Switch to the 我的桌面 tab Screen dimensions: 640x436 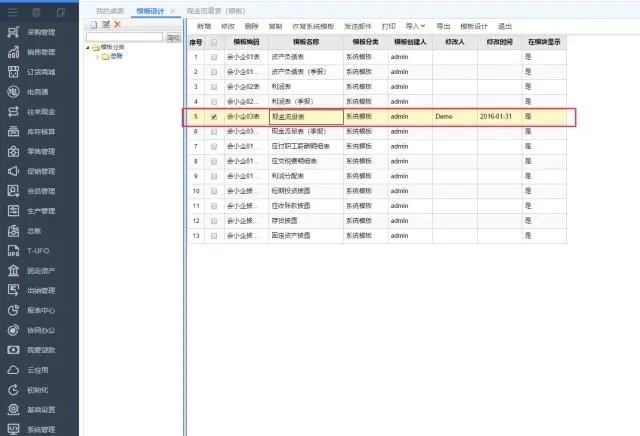point(110,11)
